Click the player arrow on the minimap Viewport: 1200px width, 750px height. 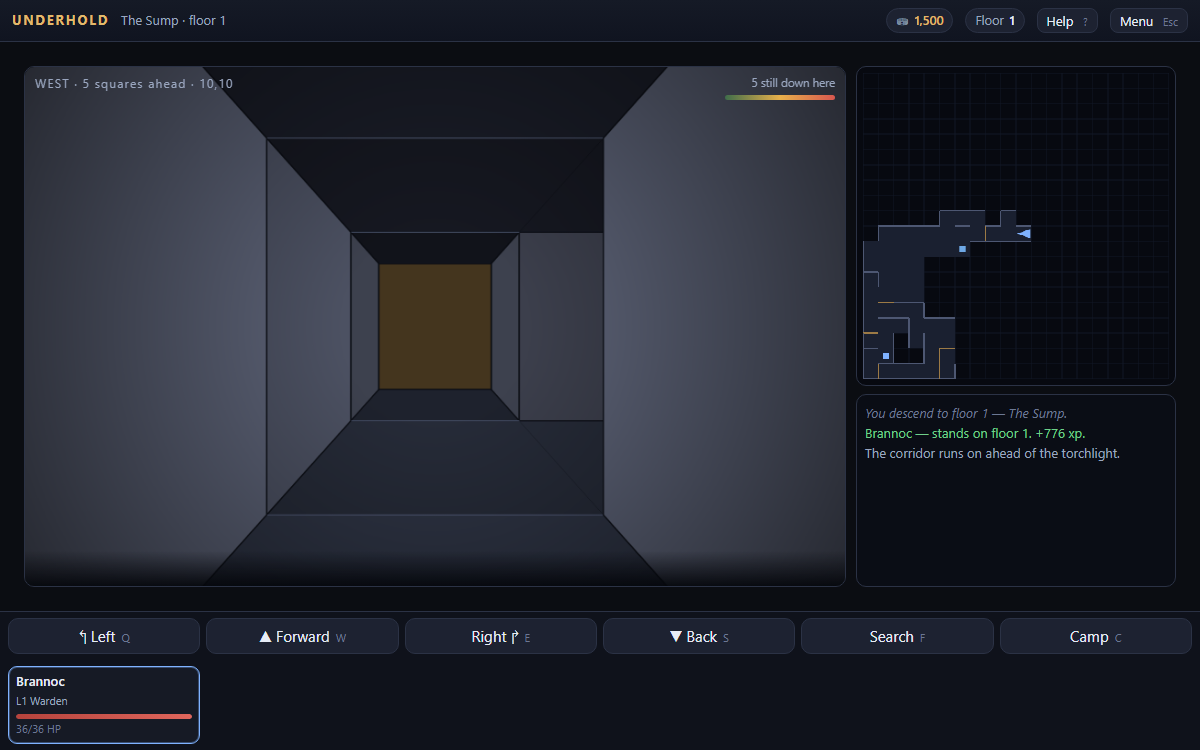pos(1023,234)
